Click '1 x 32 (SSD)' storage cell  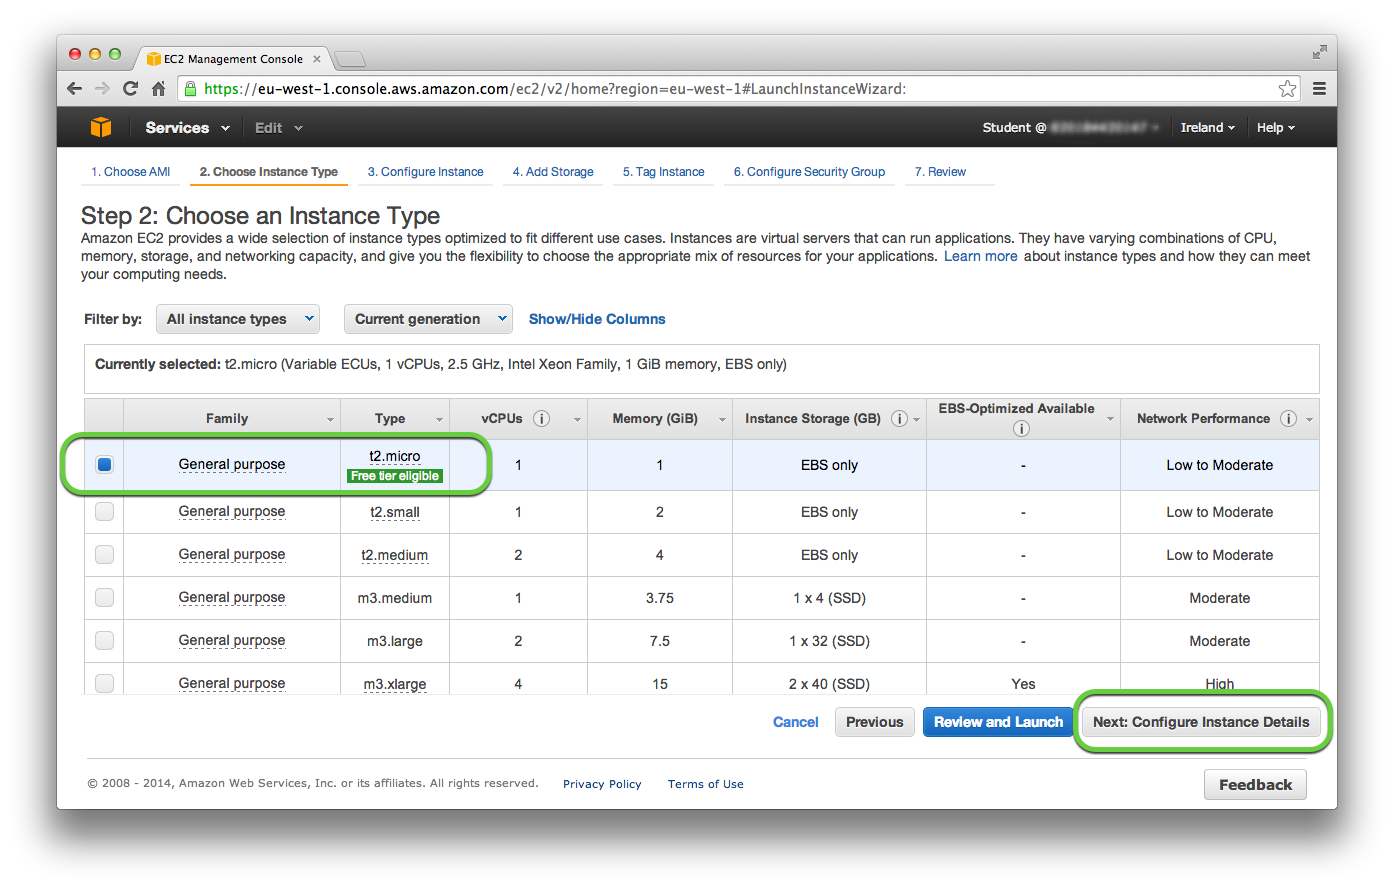point(829,641)
